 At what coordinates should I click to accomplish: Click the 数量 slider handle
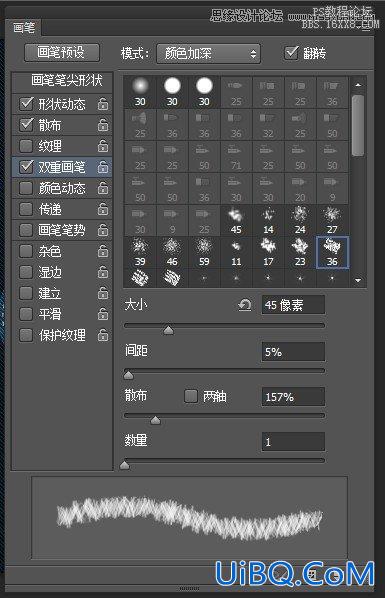point(125,465)
